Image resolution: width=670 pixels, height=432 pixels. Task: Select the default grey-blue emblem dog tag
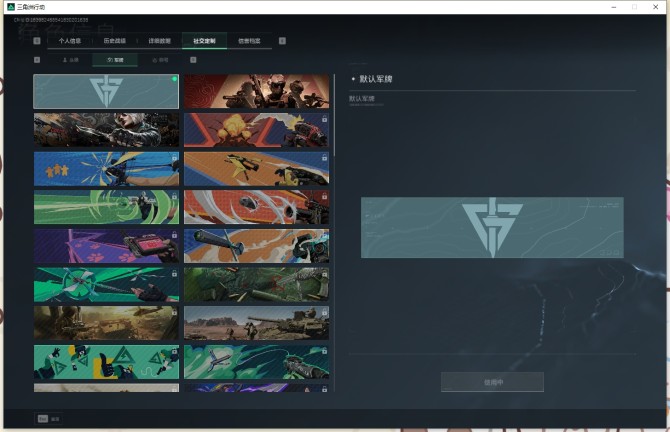click(106, 91)
